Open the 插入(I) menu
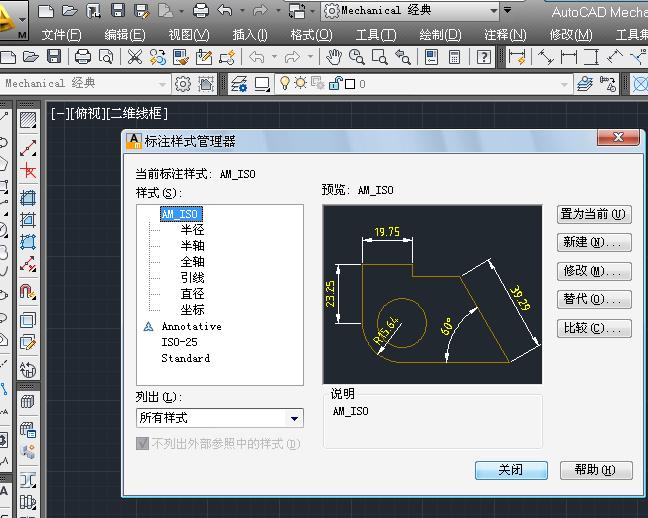Viewport: 648px width, 518px height. pos(250,35)
